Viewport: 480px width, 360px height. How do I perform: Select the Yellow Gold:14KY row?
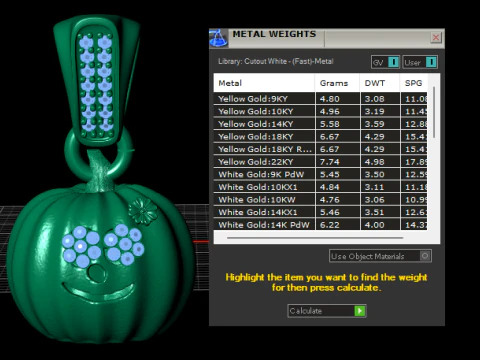pos(320,124)
